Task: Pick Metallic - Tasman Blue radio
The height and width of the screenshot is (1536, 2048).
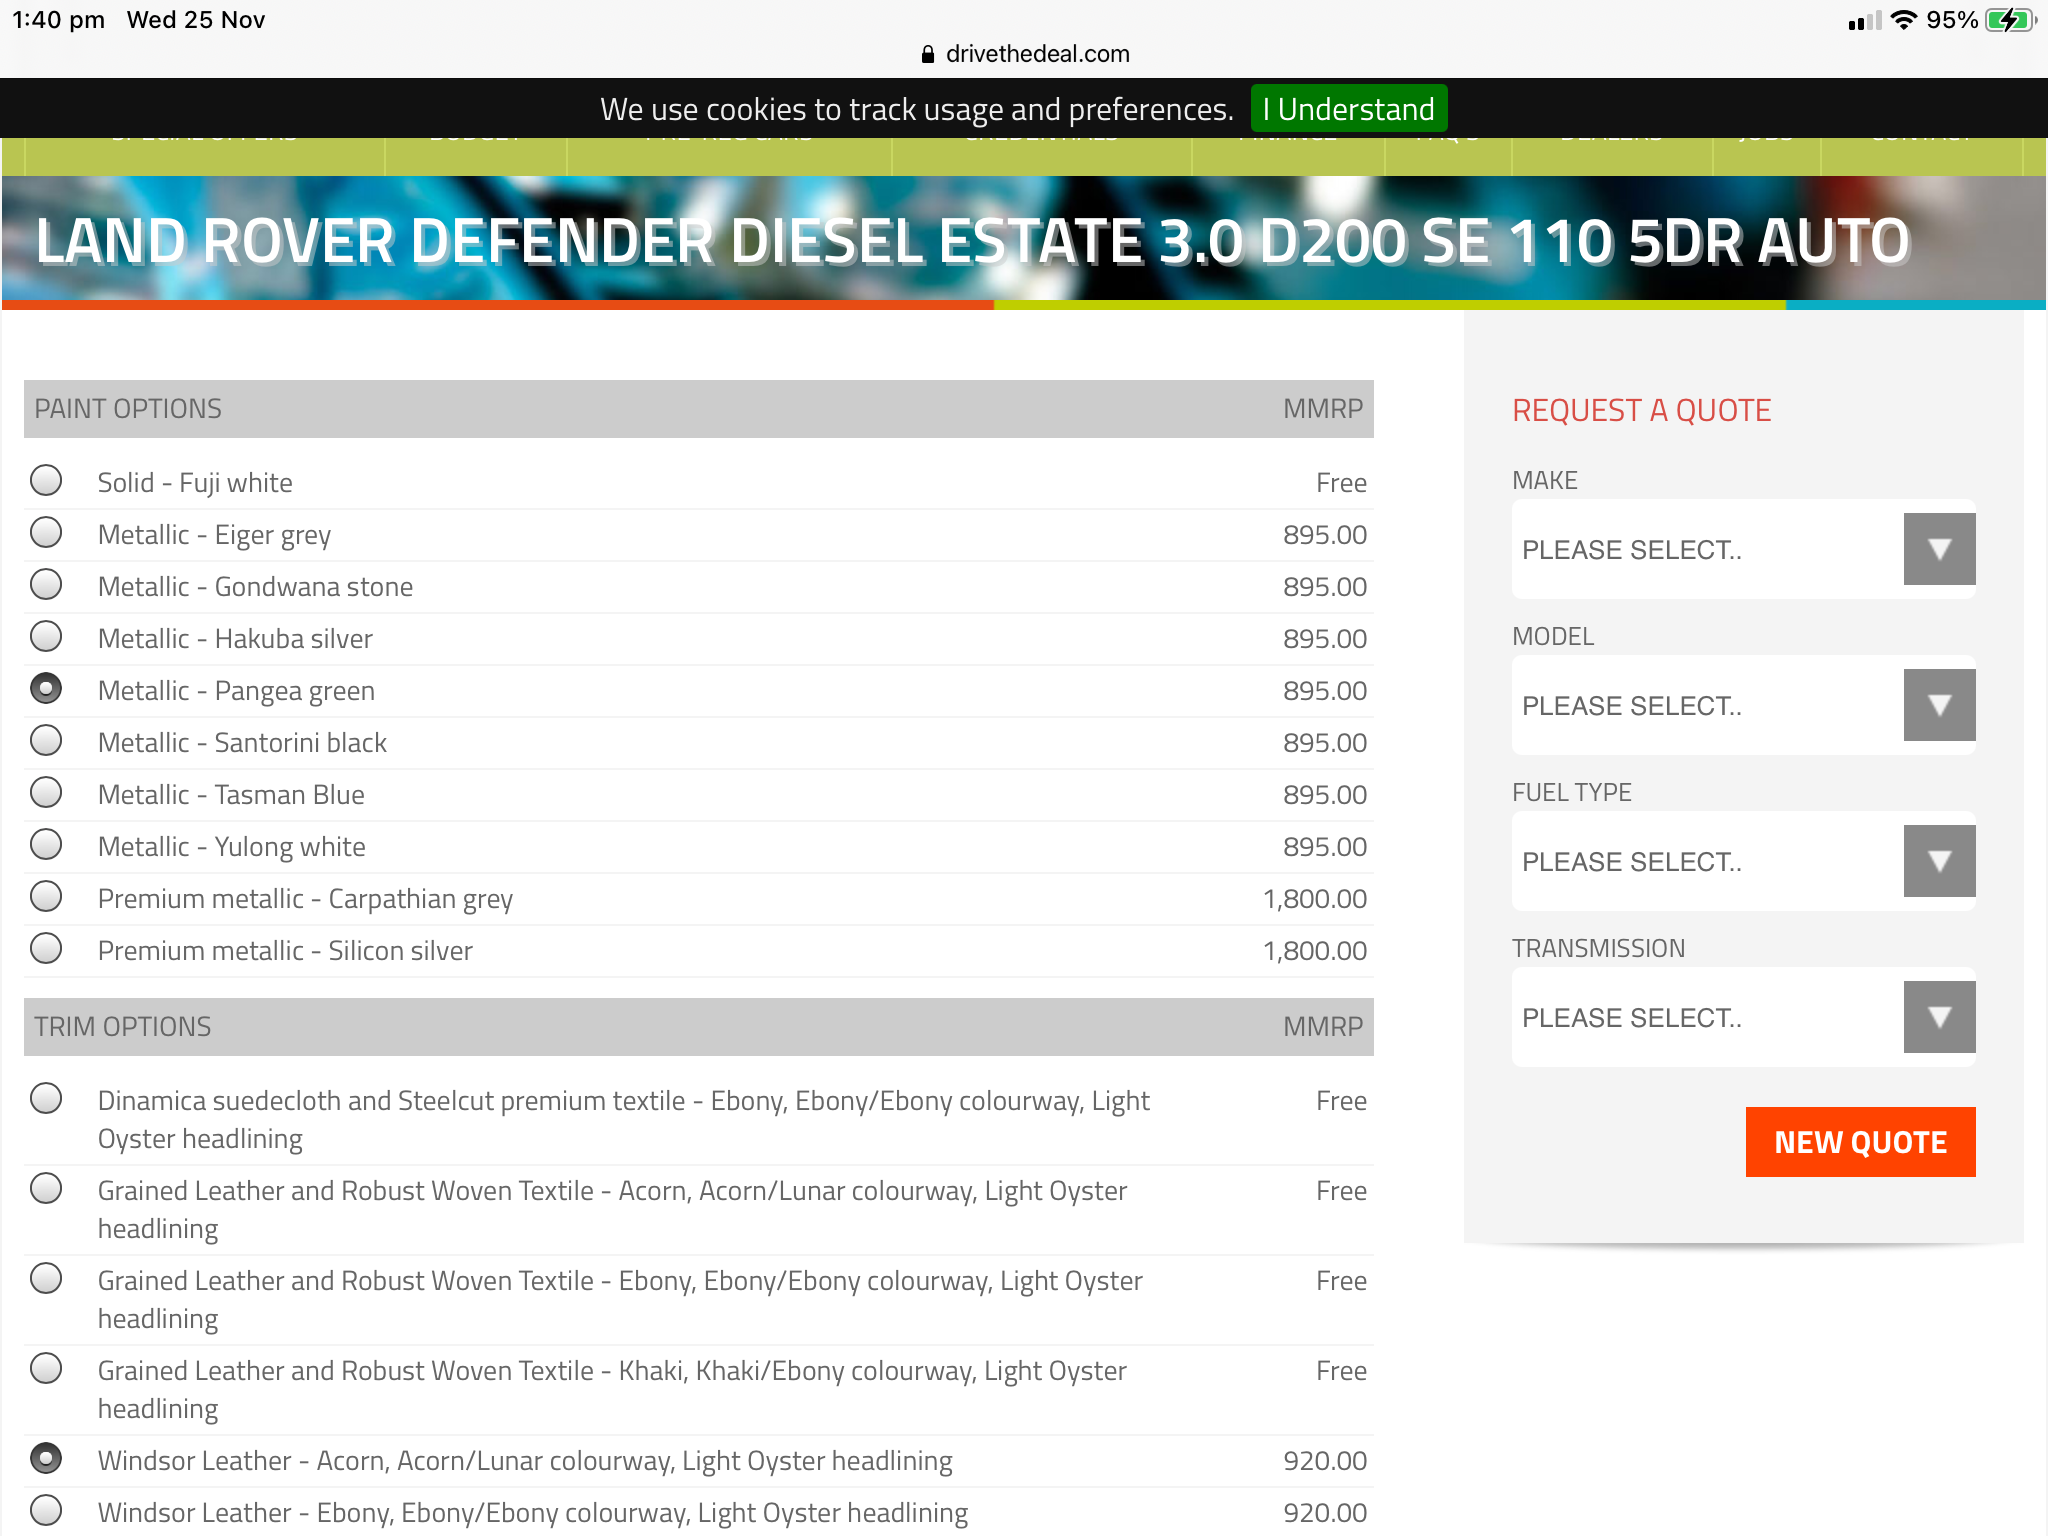Action: [x=46, y=793]
